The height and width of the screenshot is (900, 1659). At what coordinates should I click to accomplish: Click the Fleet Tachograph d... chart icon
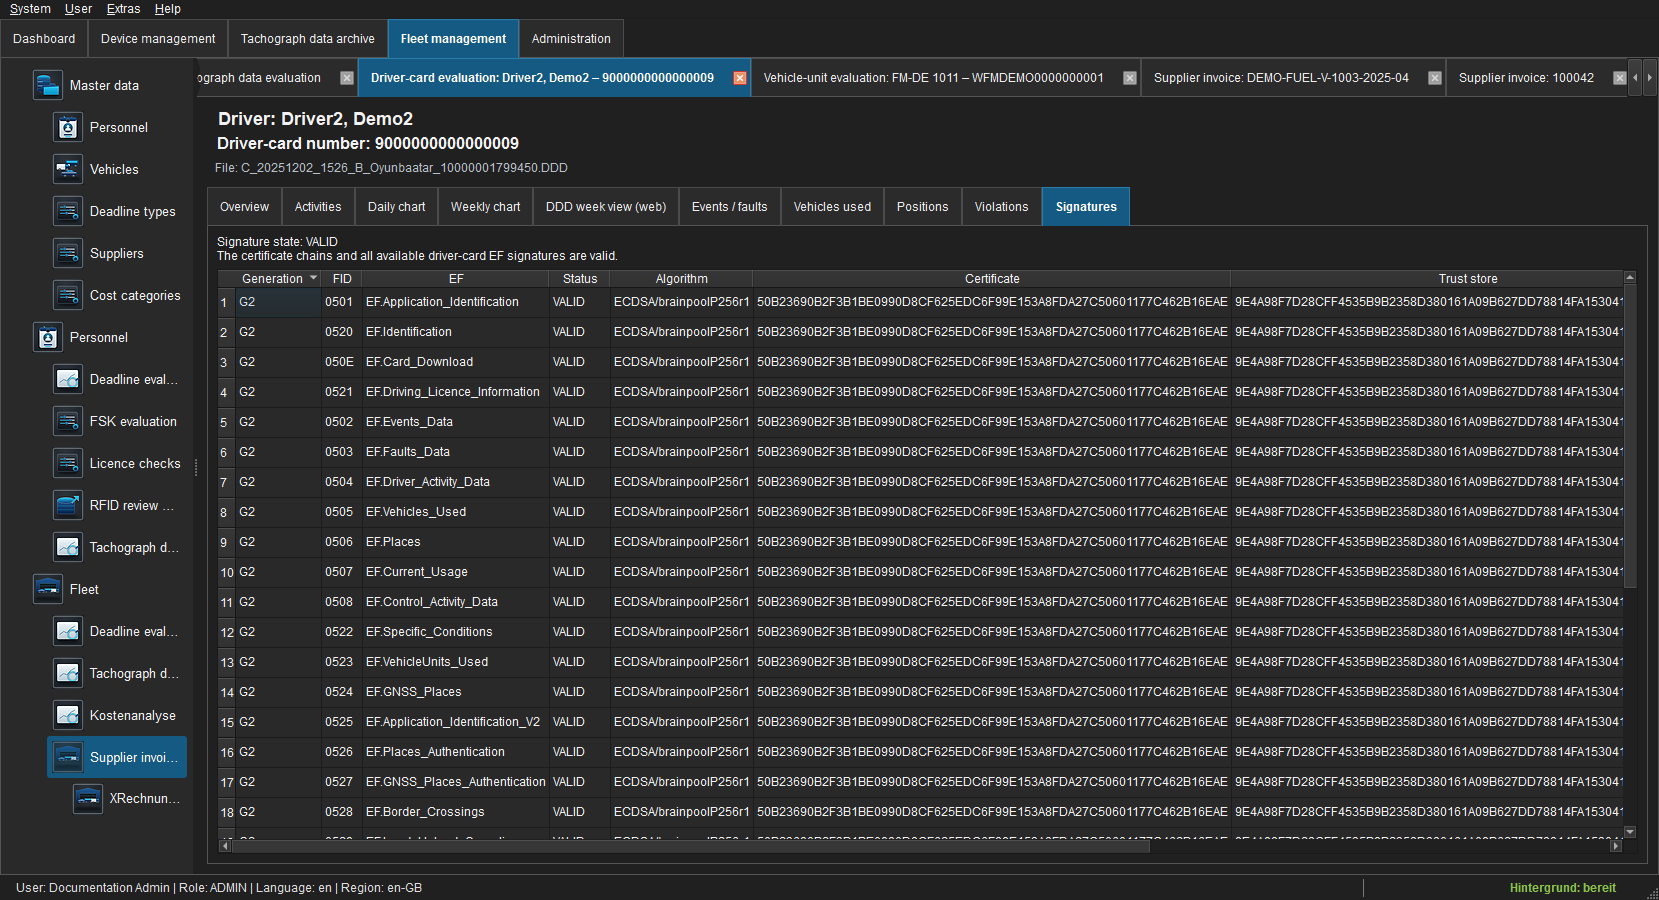click(67, 673)
